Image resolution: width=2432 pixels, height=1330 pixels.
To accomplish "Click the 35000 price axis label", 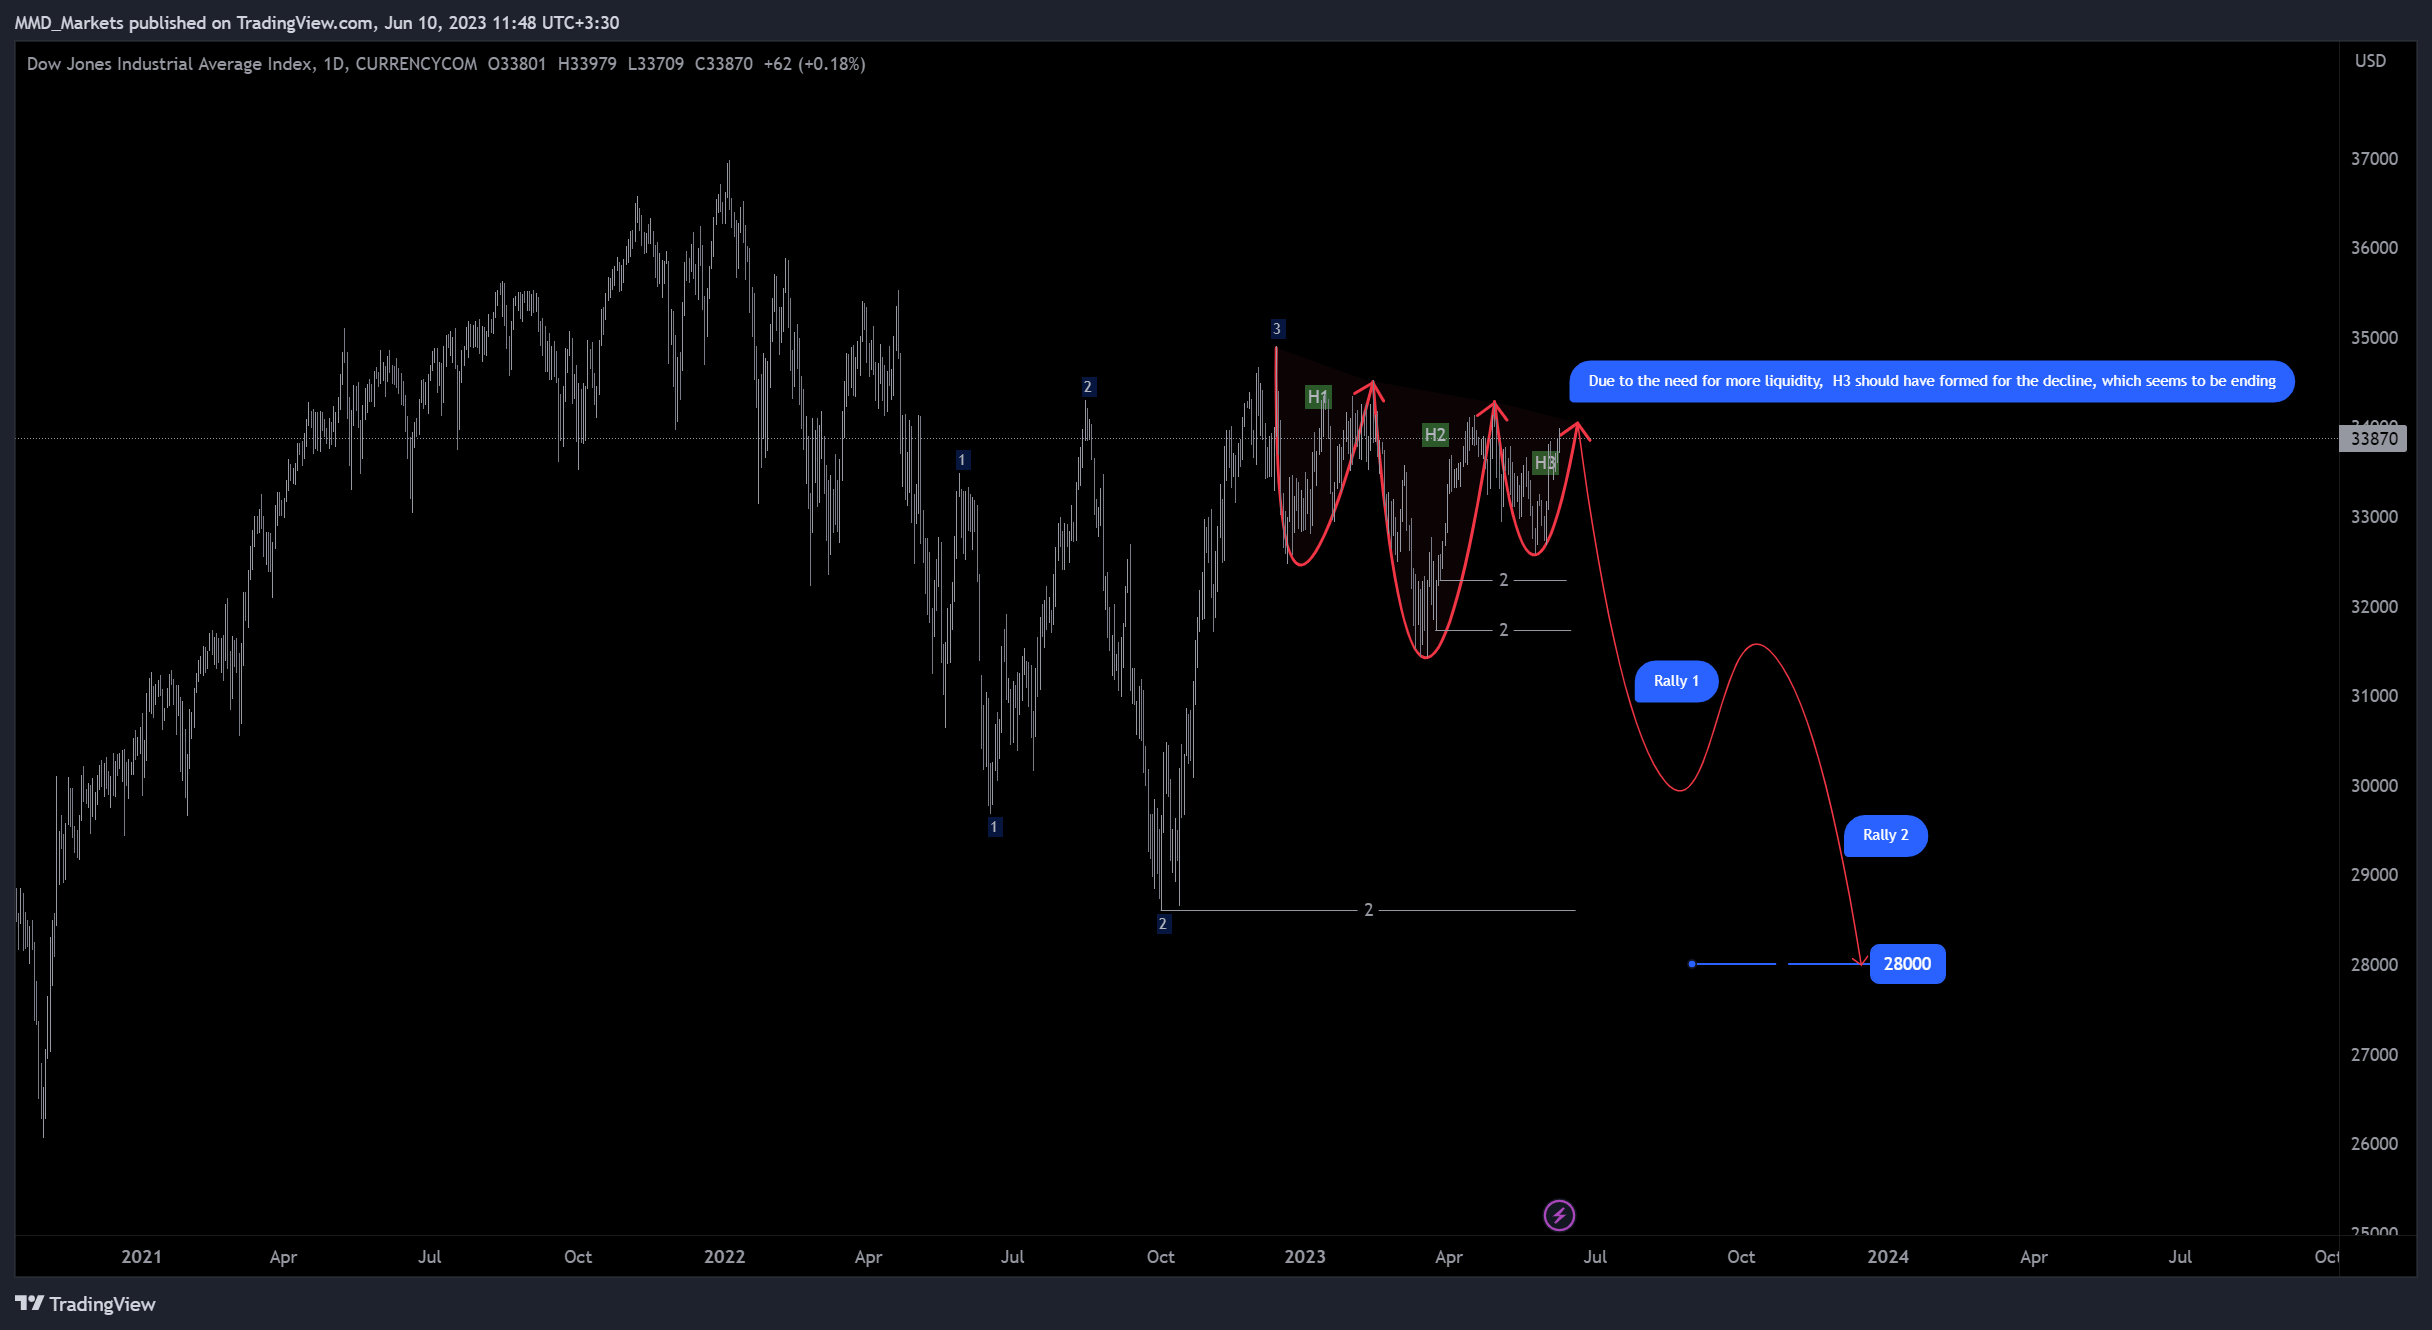I will coord(2374,338).
